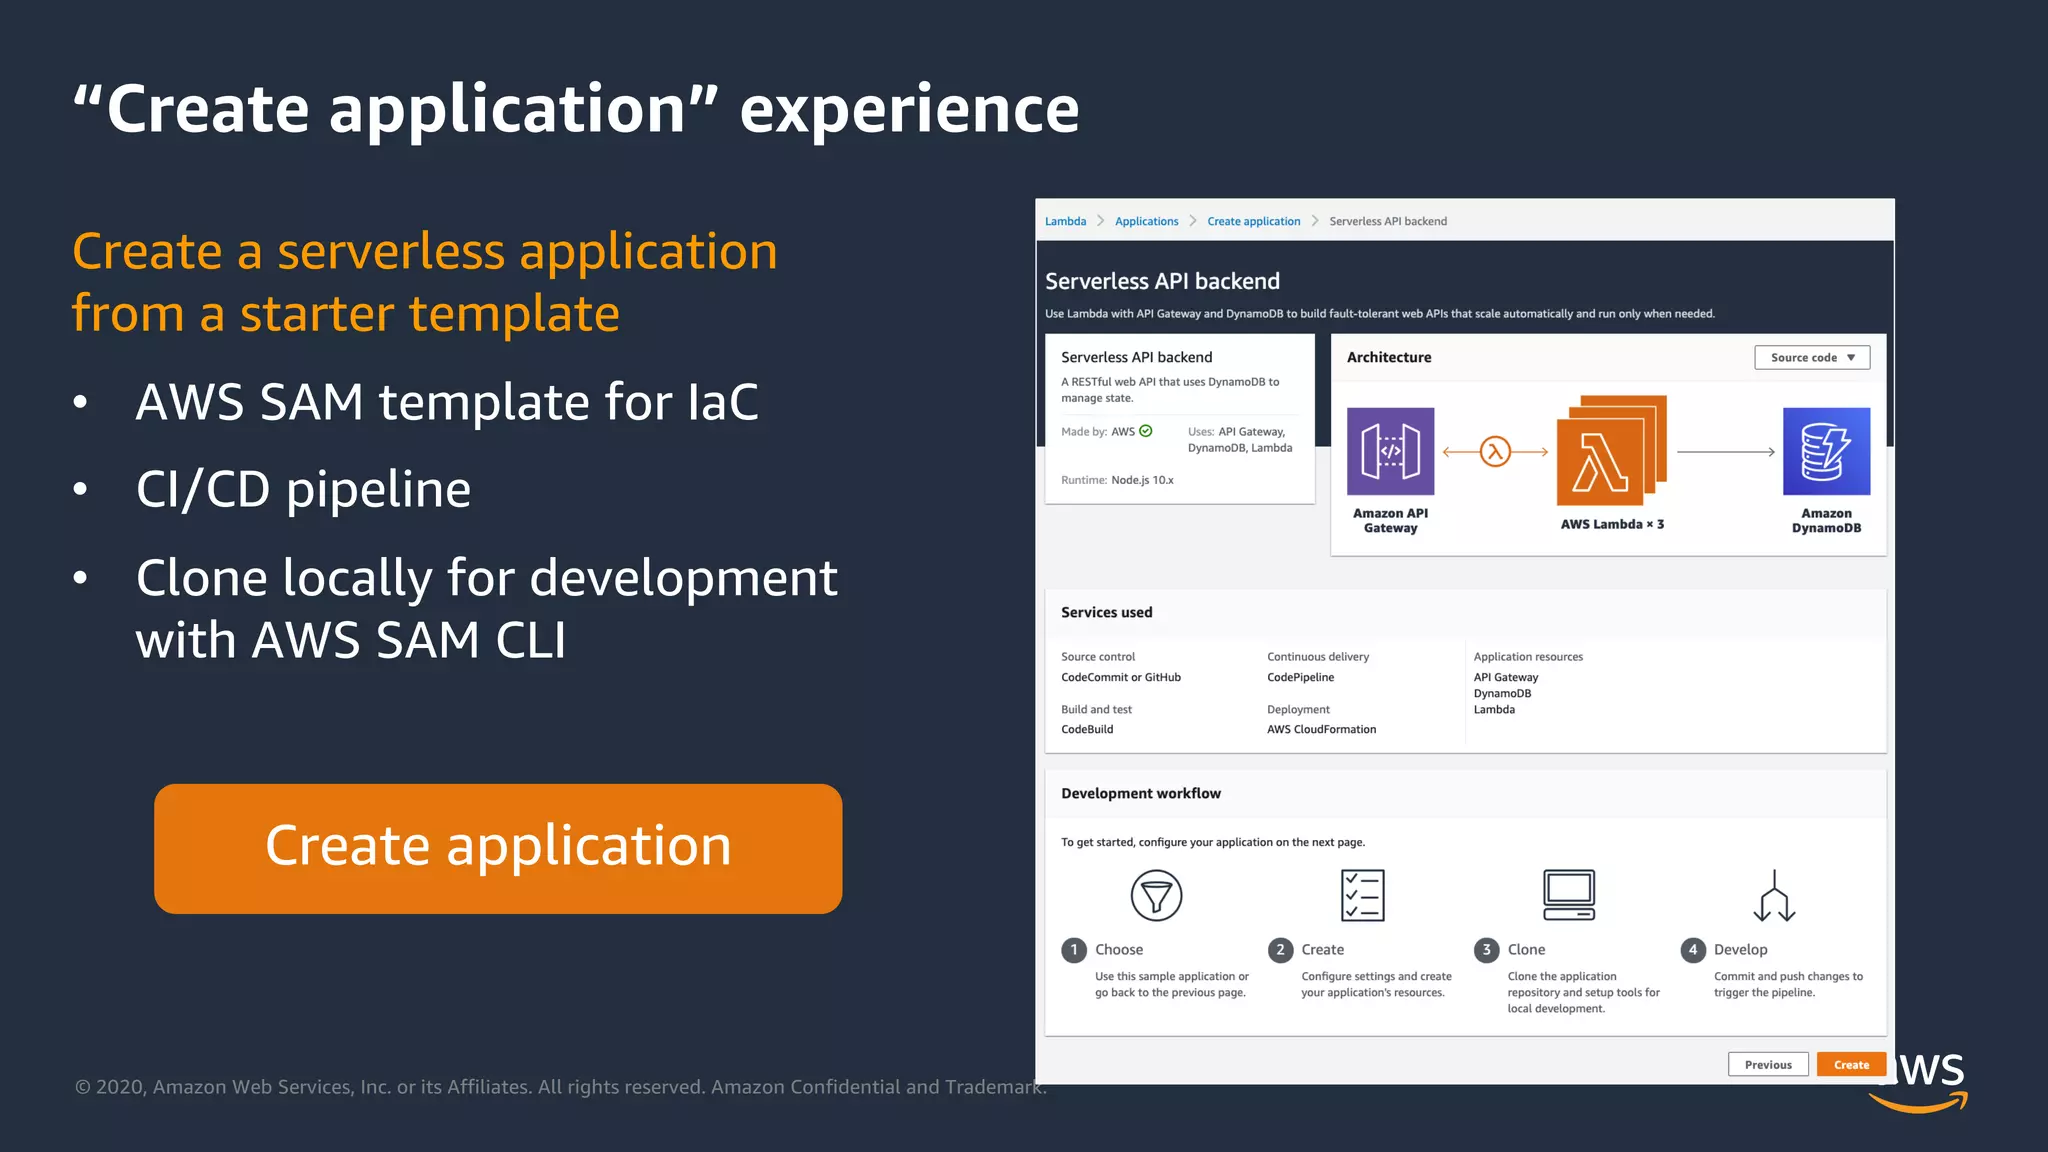
Task: Click 'Source control' label
Action: coord(1098,657)
